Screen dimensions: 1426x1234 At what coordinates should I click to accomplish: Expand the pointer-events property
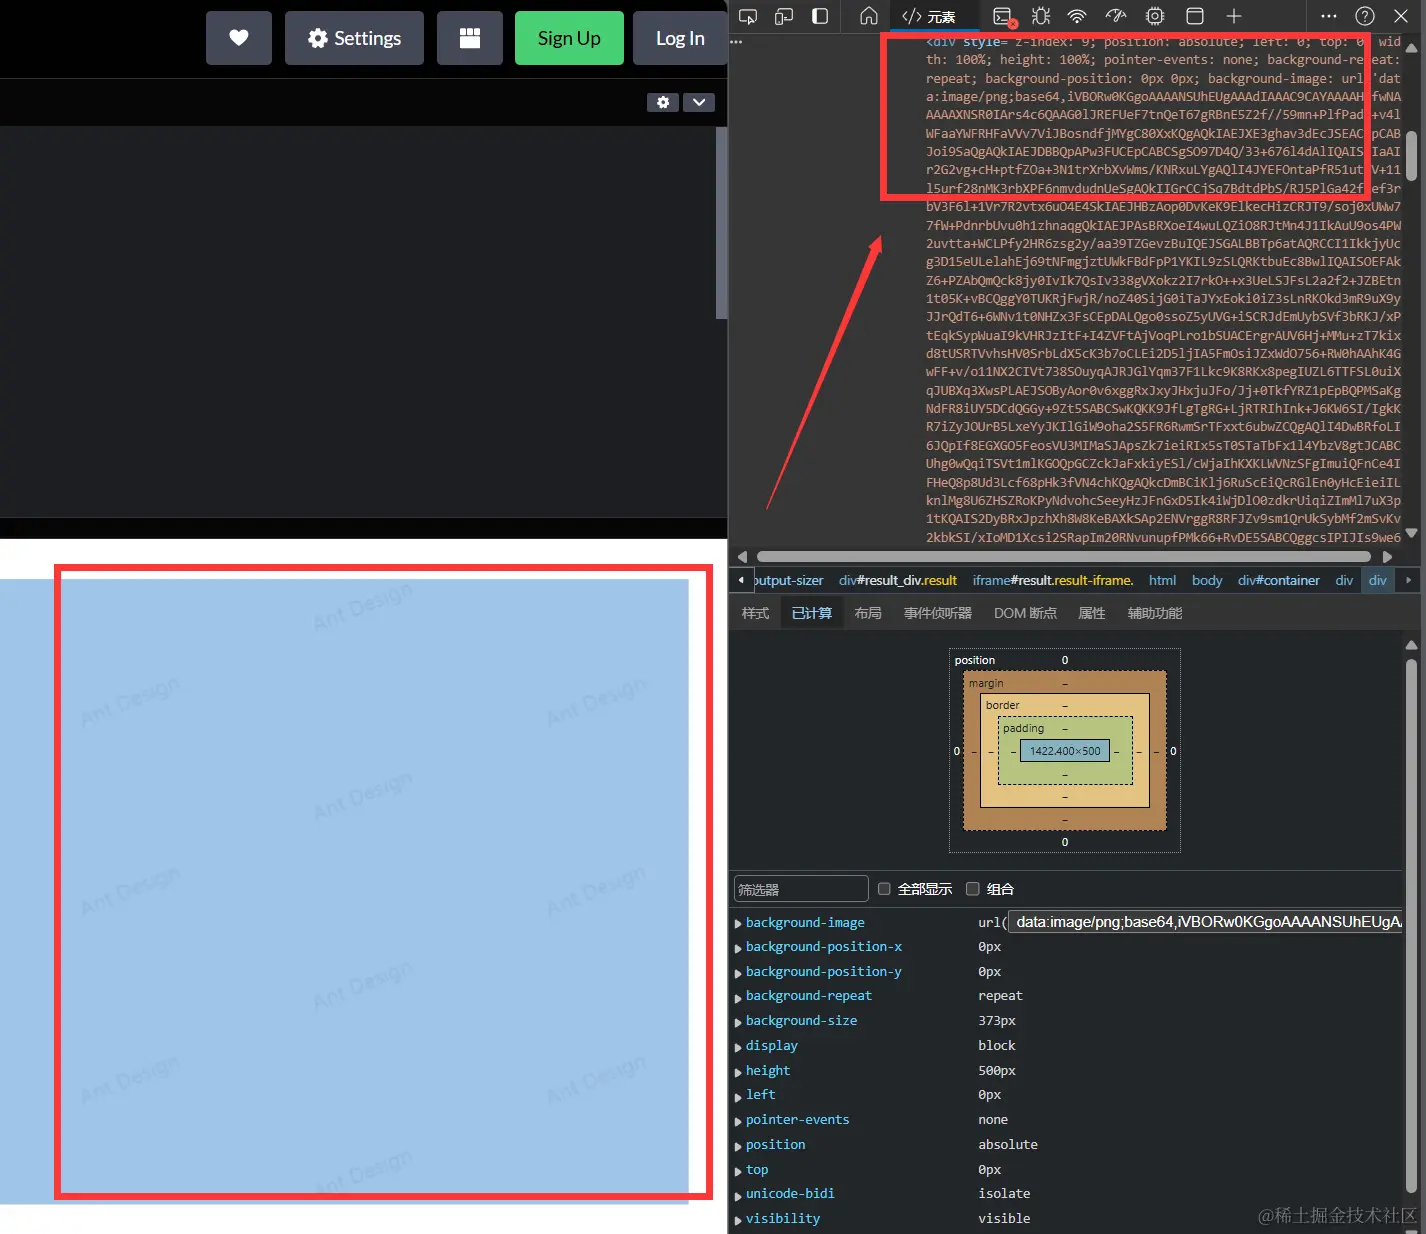click(738, 1121)
